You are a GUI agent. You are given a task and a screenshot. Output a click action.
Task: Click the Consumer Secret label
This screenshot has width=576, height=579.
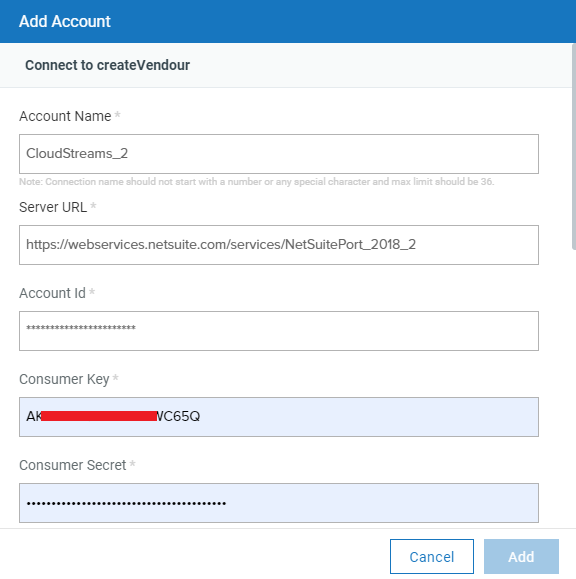73,465
